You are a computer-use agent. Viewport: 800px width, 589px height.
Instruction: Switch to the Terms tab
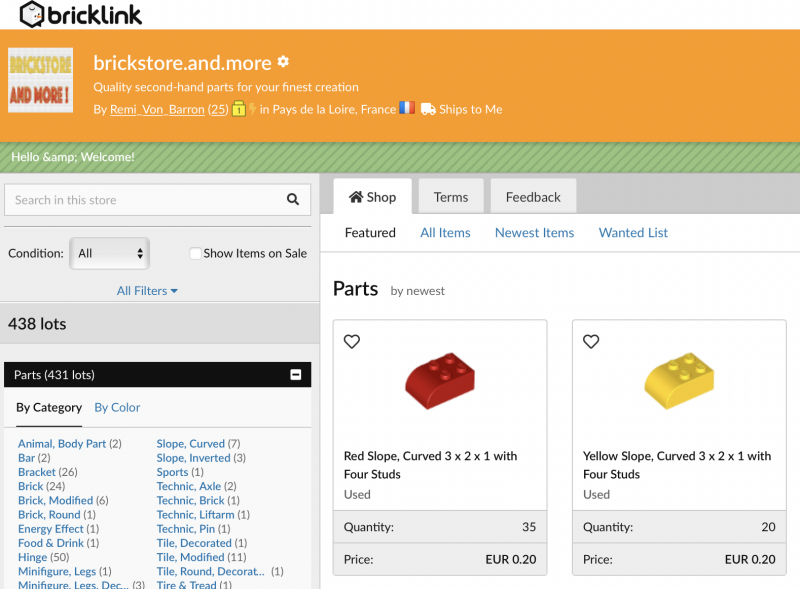click(450, 197)
